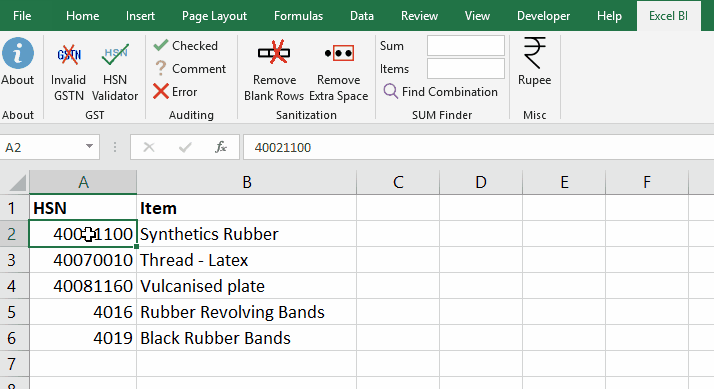Open the Insert Function fx dialog
Viewport: 714px width, 389px height.
[221, 147]
